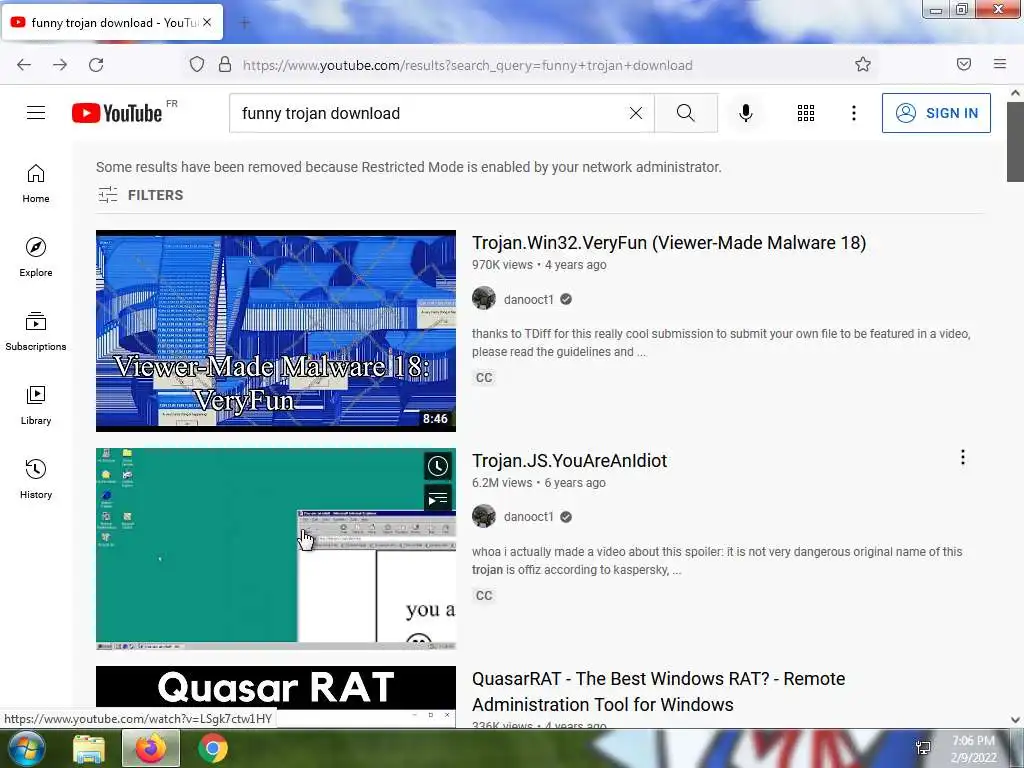
Task: Open danooct1 channel name under YouAreAnIdiot
Action: [528, 517]
